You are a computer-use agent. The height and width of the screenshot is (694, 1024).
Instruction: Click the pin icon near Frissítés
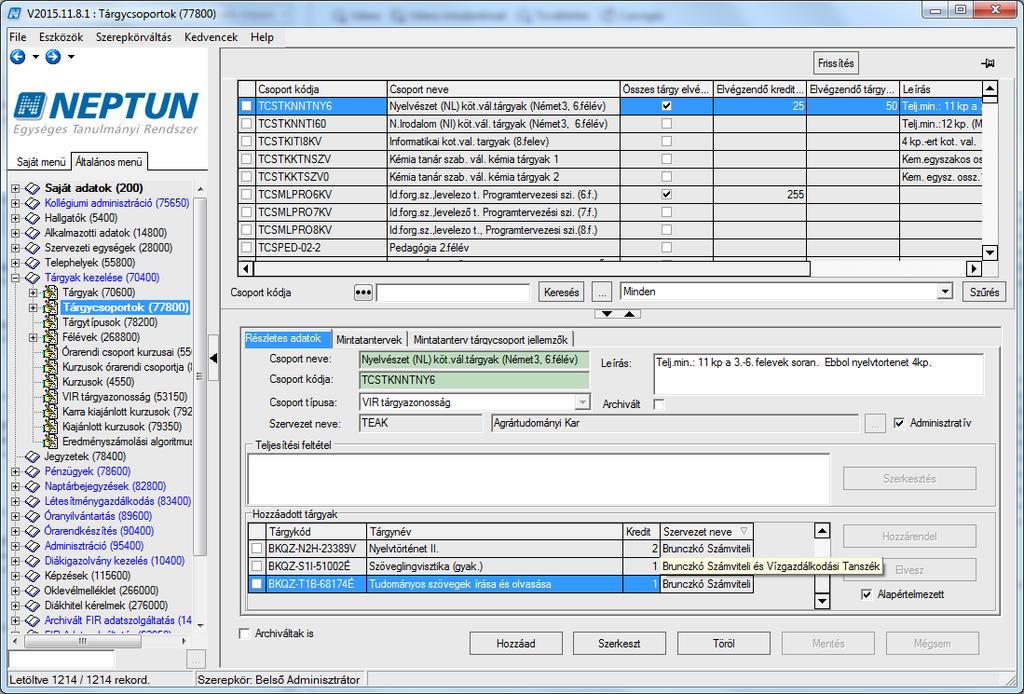(988, 63)
